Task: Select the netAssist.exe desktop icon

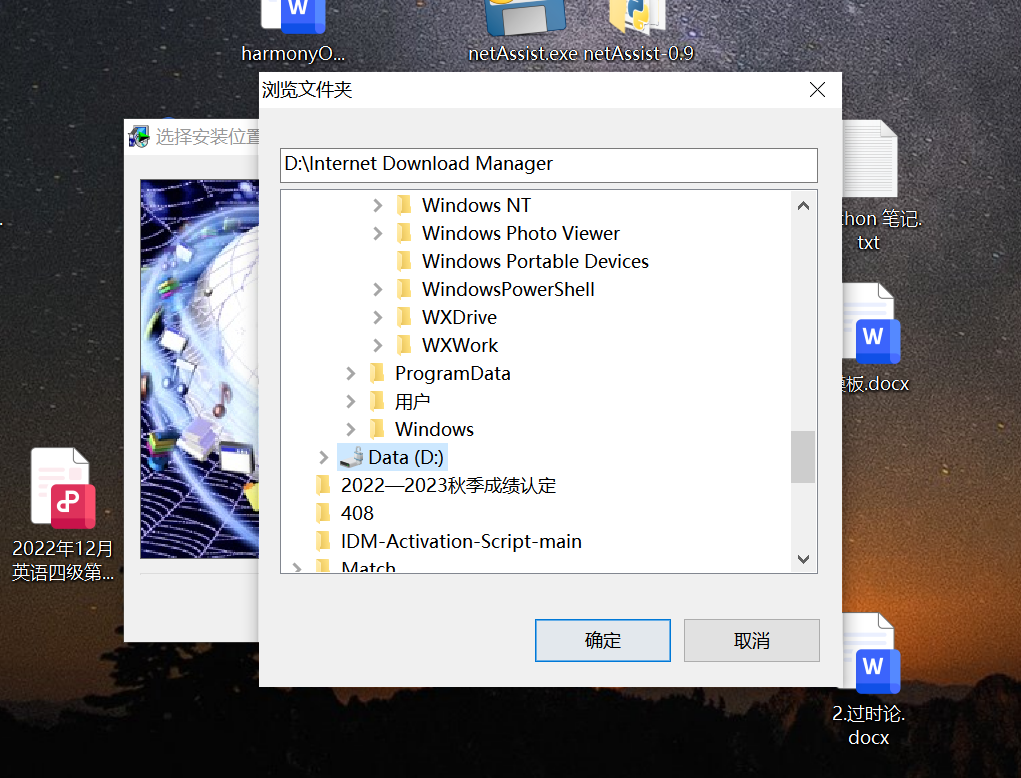Action: [525, 18]
